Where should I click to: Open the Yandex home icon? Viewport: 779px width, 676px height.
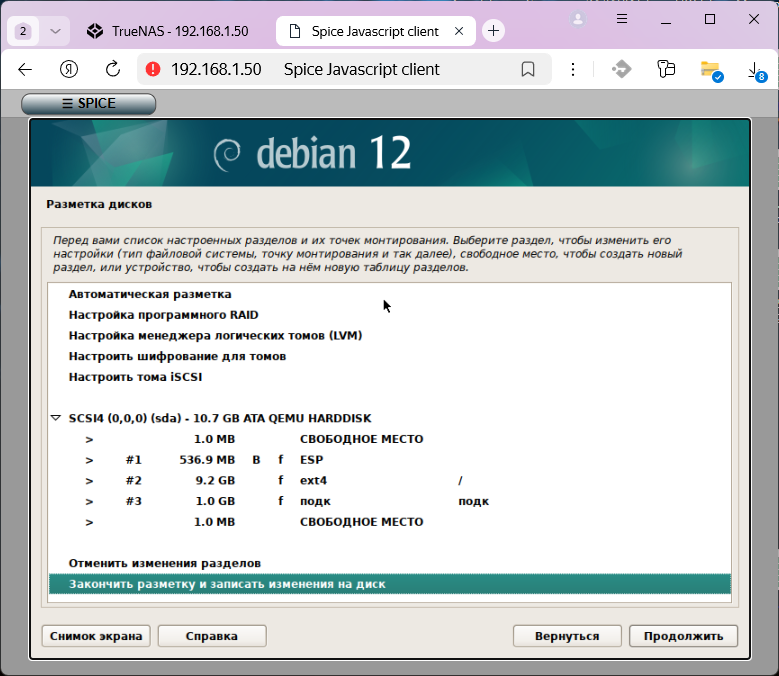click(69, 70)
